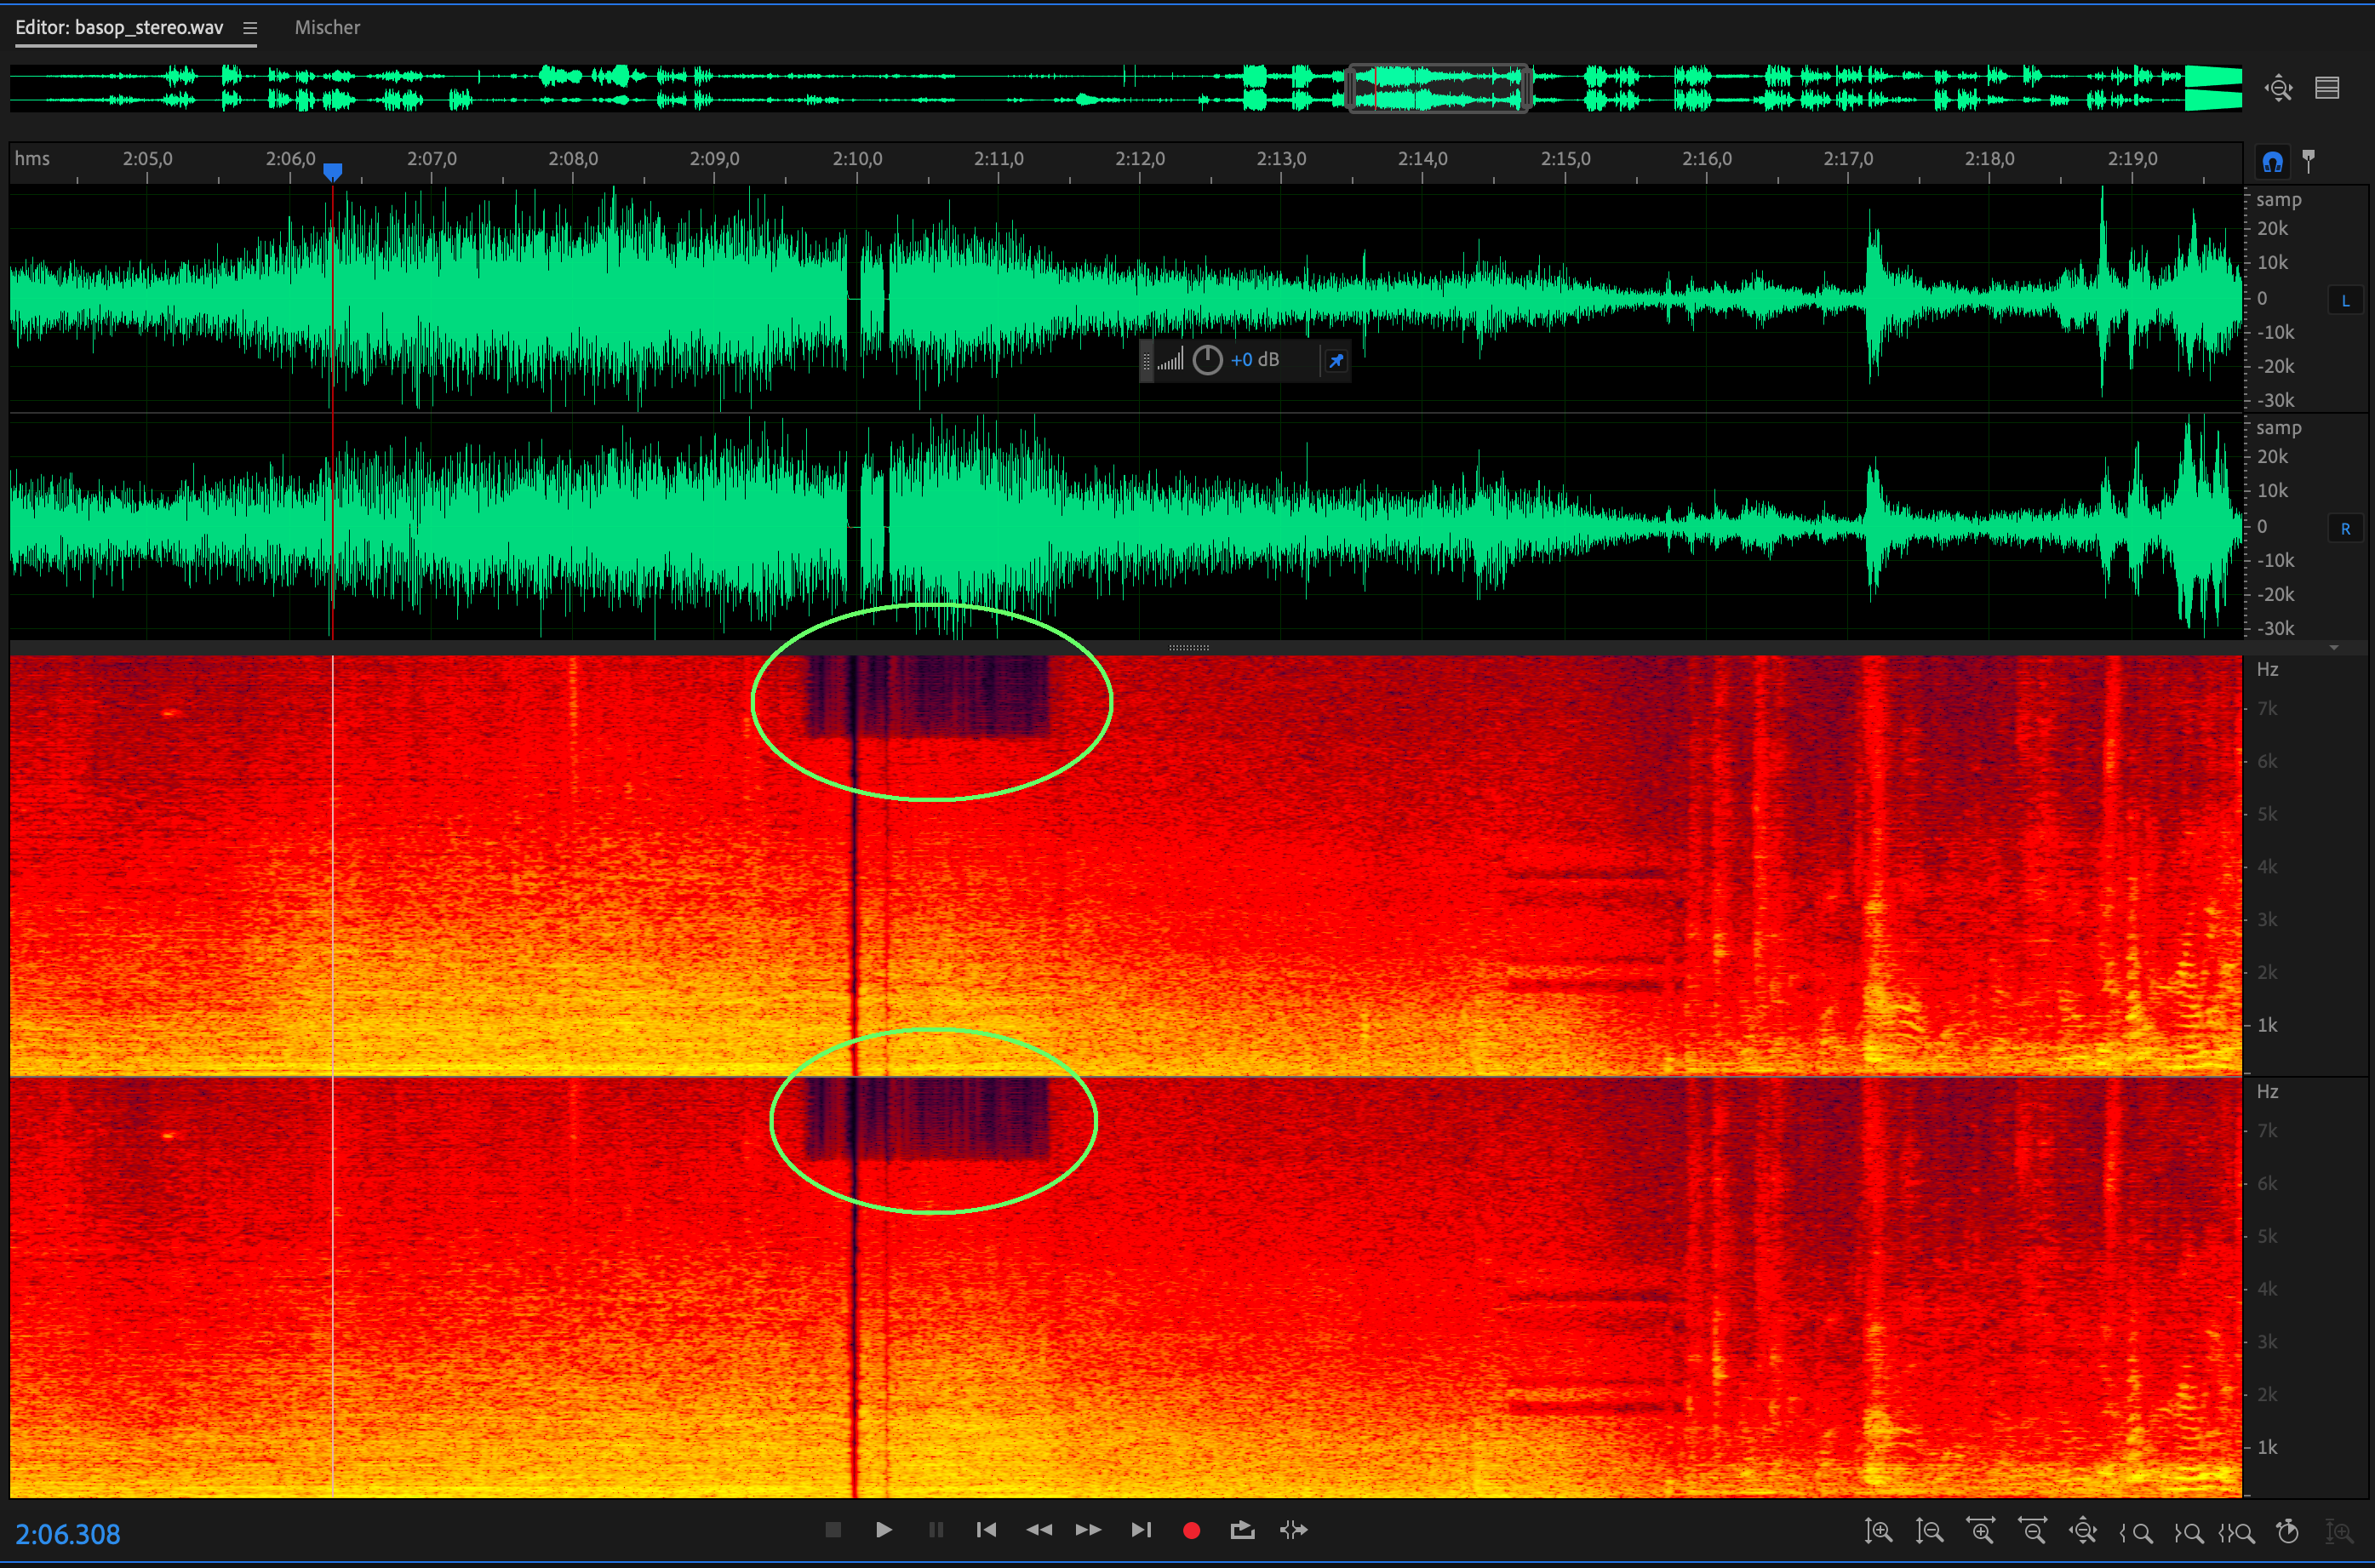This screenshot has height=1568, width=2375.
Task: Switch to the Mischer tab
Action: coord(327,28)
